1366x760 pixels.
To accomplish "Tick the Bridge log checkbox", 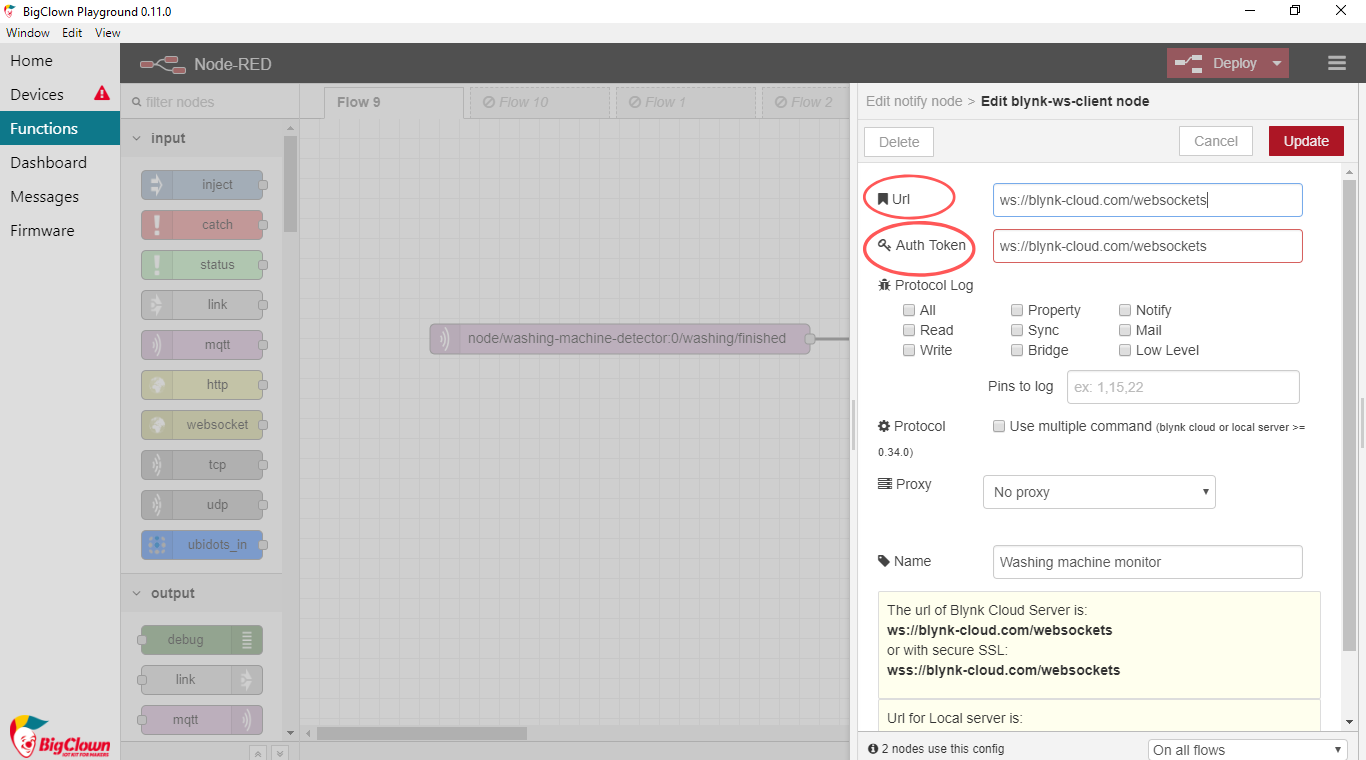I will tap(1017, 350).
